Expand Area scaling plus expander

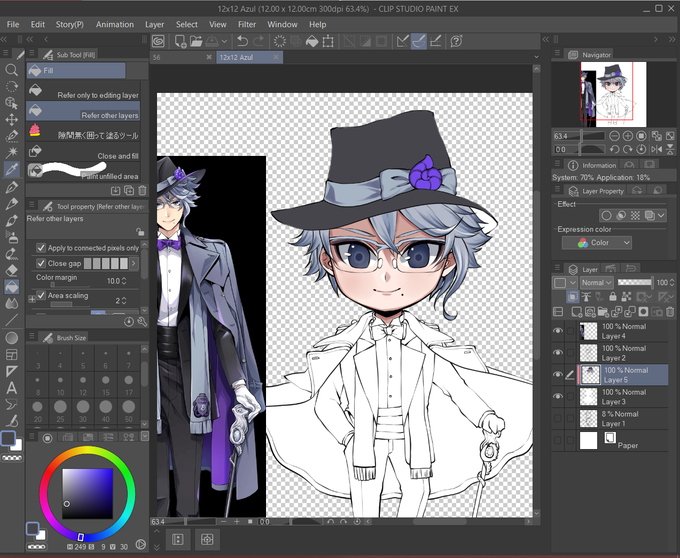click(32, 299)
